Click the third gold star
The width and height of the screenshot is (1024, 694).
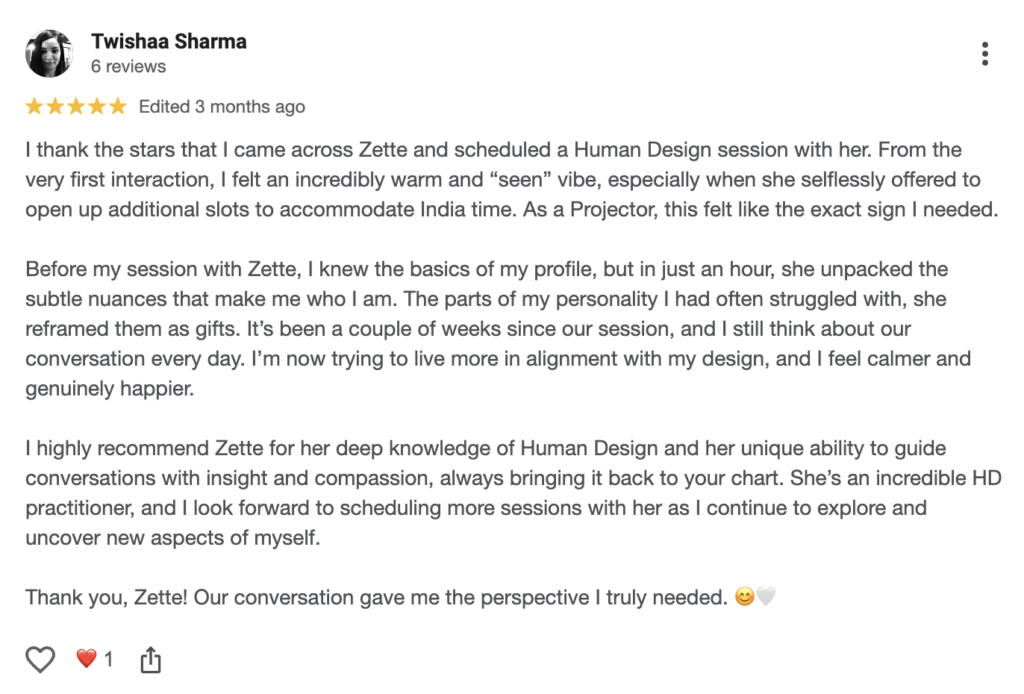click(x=77, y=106)
